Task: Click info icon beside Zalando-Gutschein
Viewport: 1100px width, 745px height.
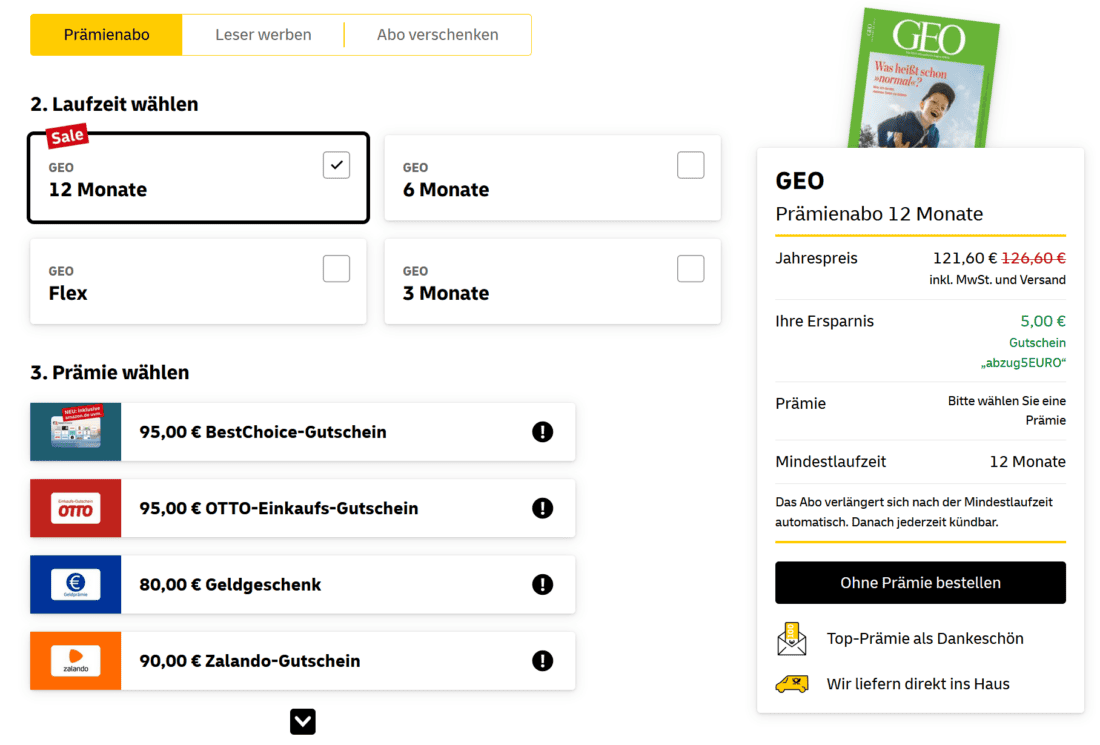Action: pos(542,660)
